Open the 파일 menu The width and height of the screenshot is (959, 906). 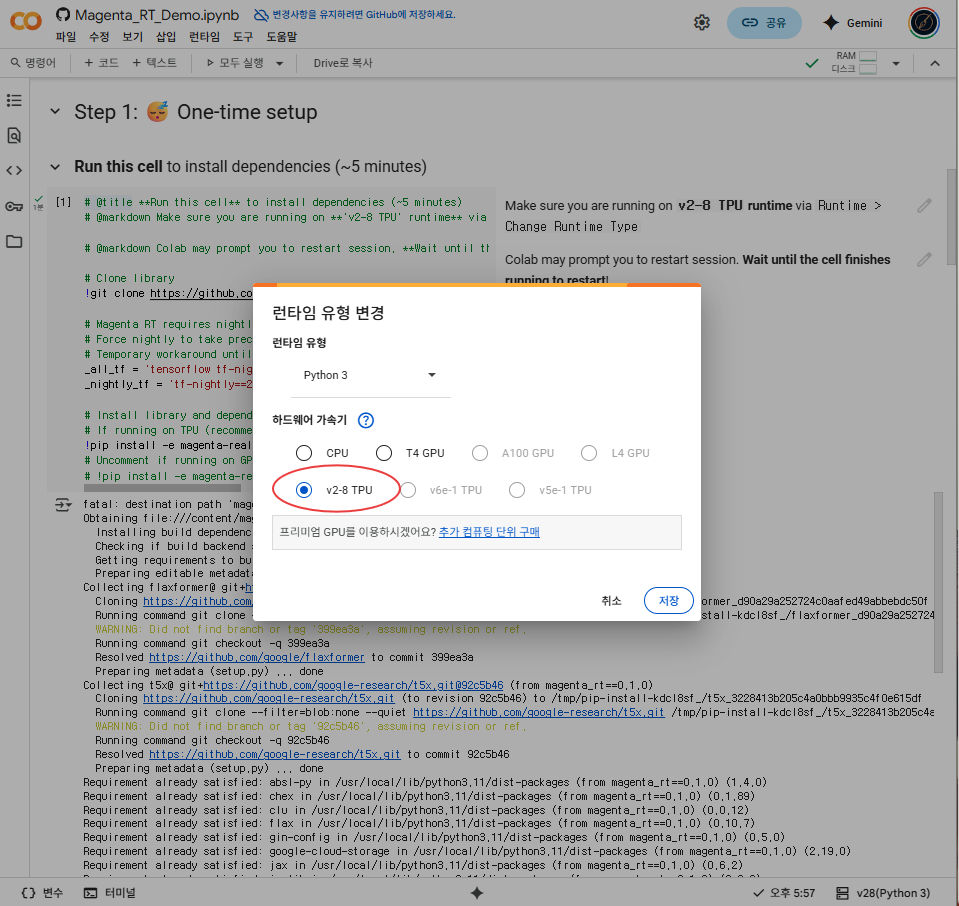(x=65, y=37)
